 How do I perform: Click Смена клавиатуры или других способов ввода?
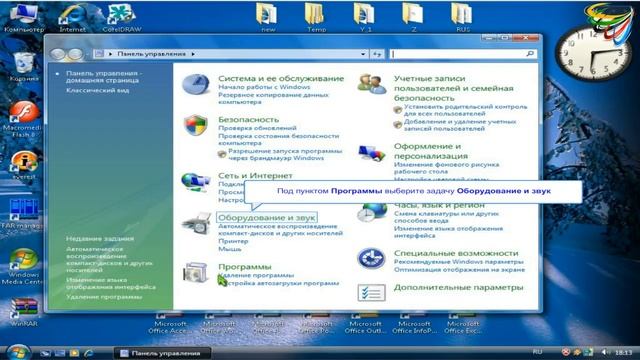pos(446,217)
